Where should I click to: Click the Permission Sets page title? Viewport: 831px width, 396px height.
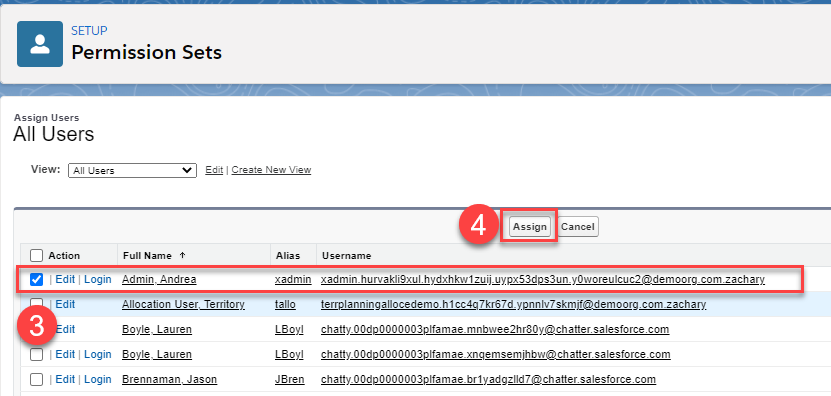click(146, 52)
